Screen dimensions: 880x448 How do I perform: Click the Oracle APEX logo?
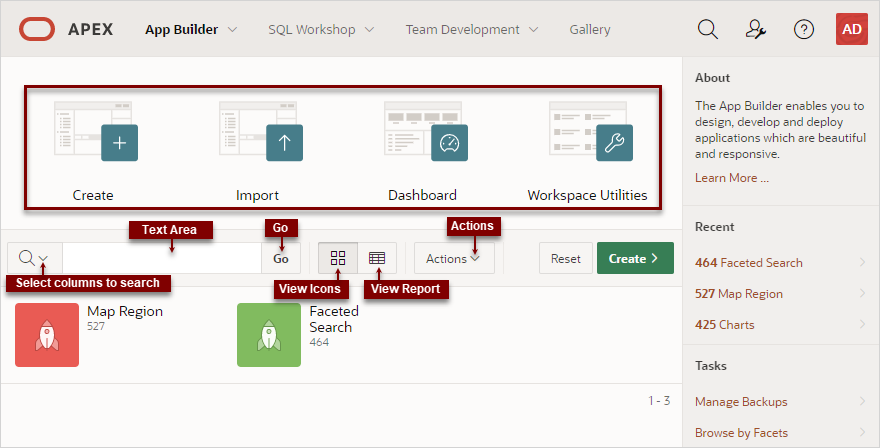click(x=66, y=29)
